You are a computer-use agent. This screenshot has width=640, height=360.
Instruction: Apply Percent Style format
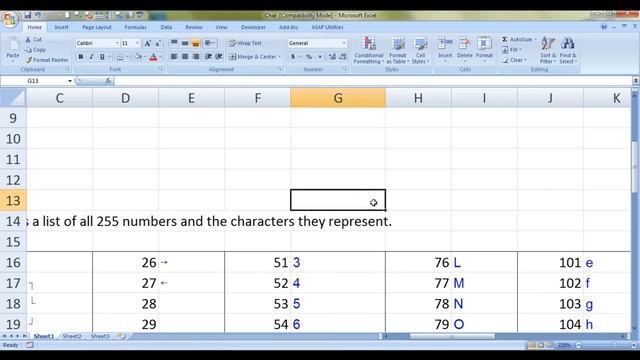tap(309, 57)
